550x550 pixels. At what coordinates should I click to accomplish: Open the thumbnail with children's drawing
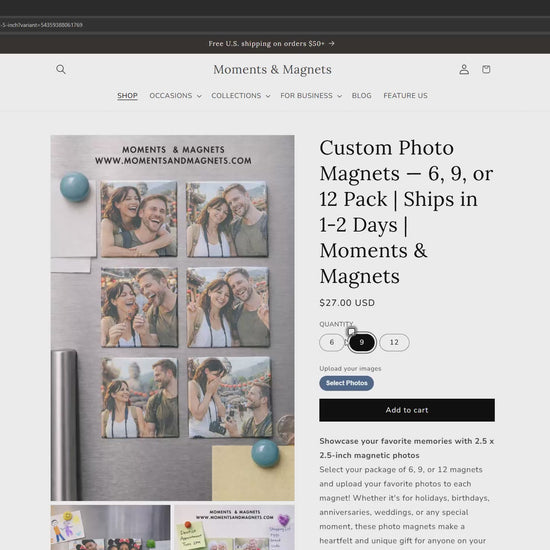coord(110,528)
